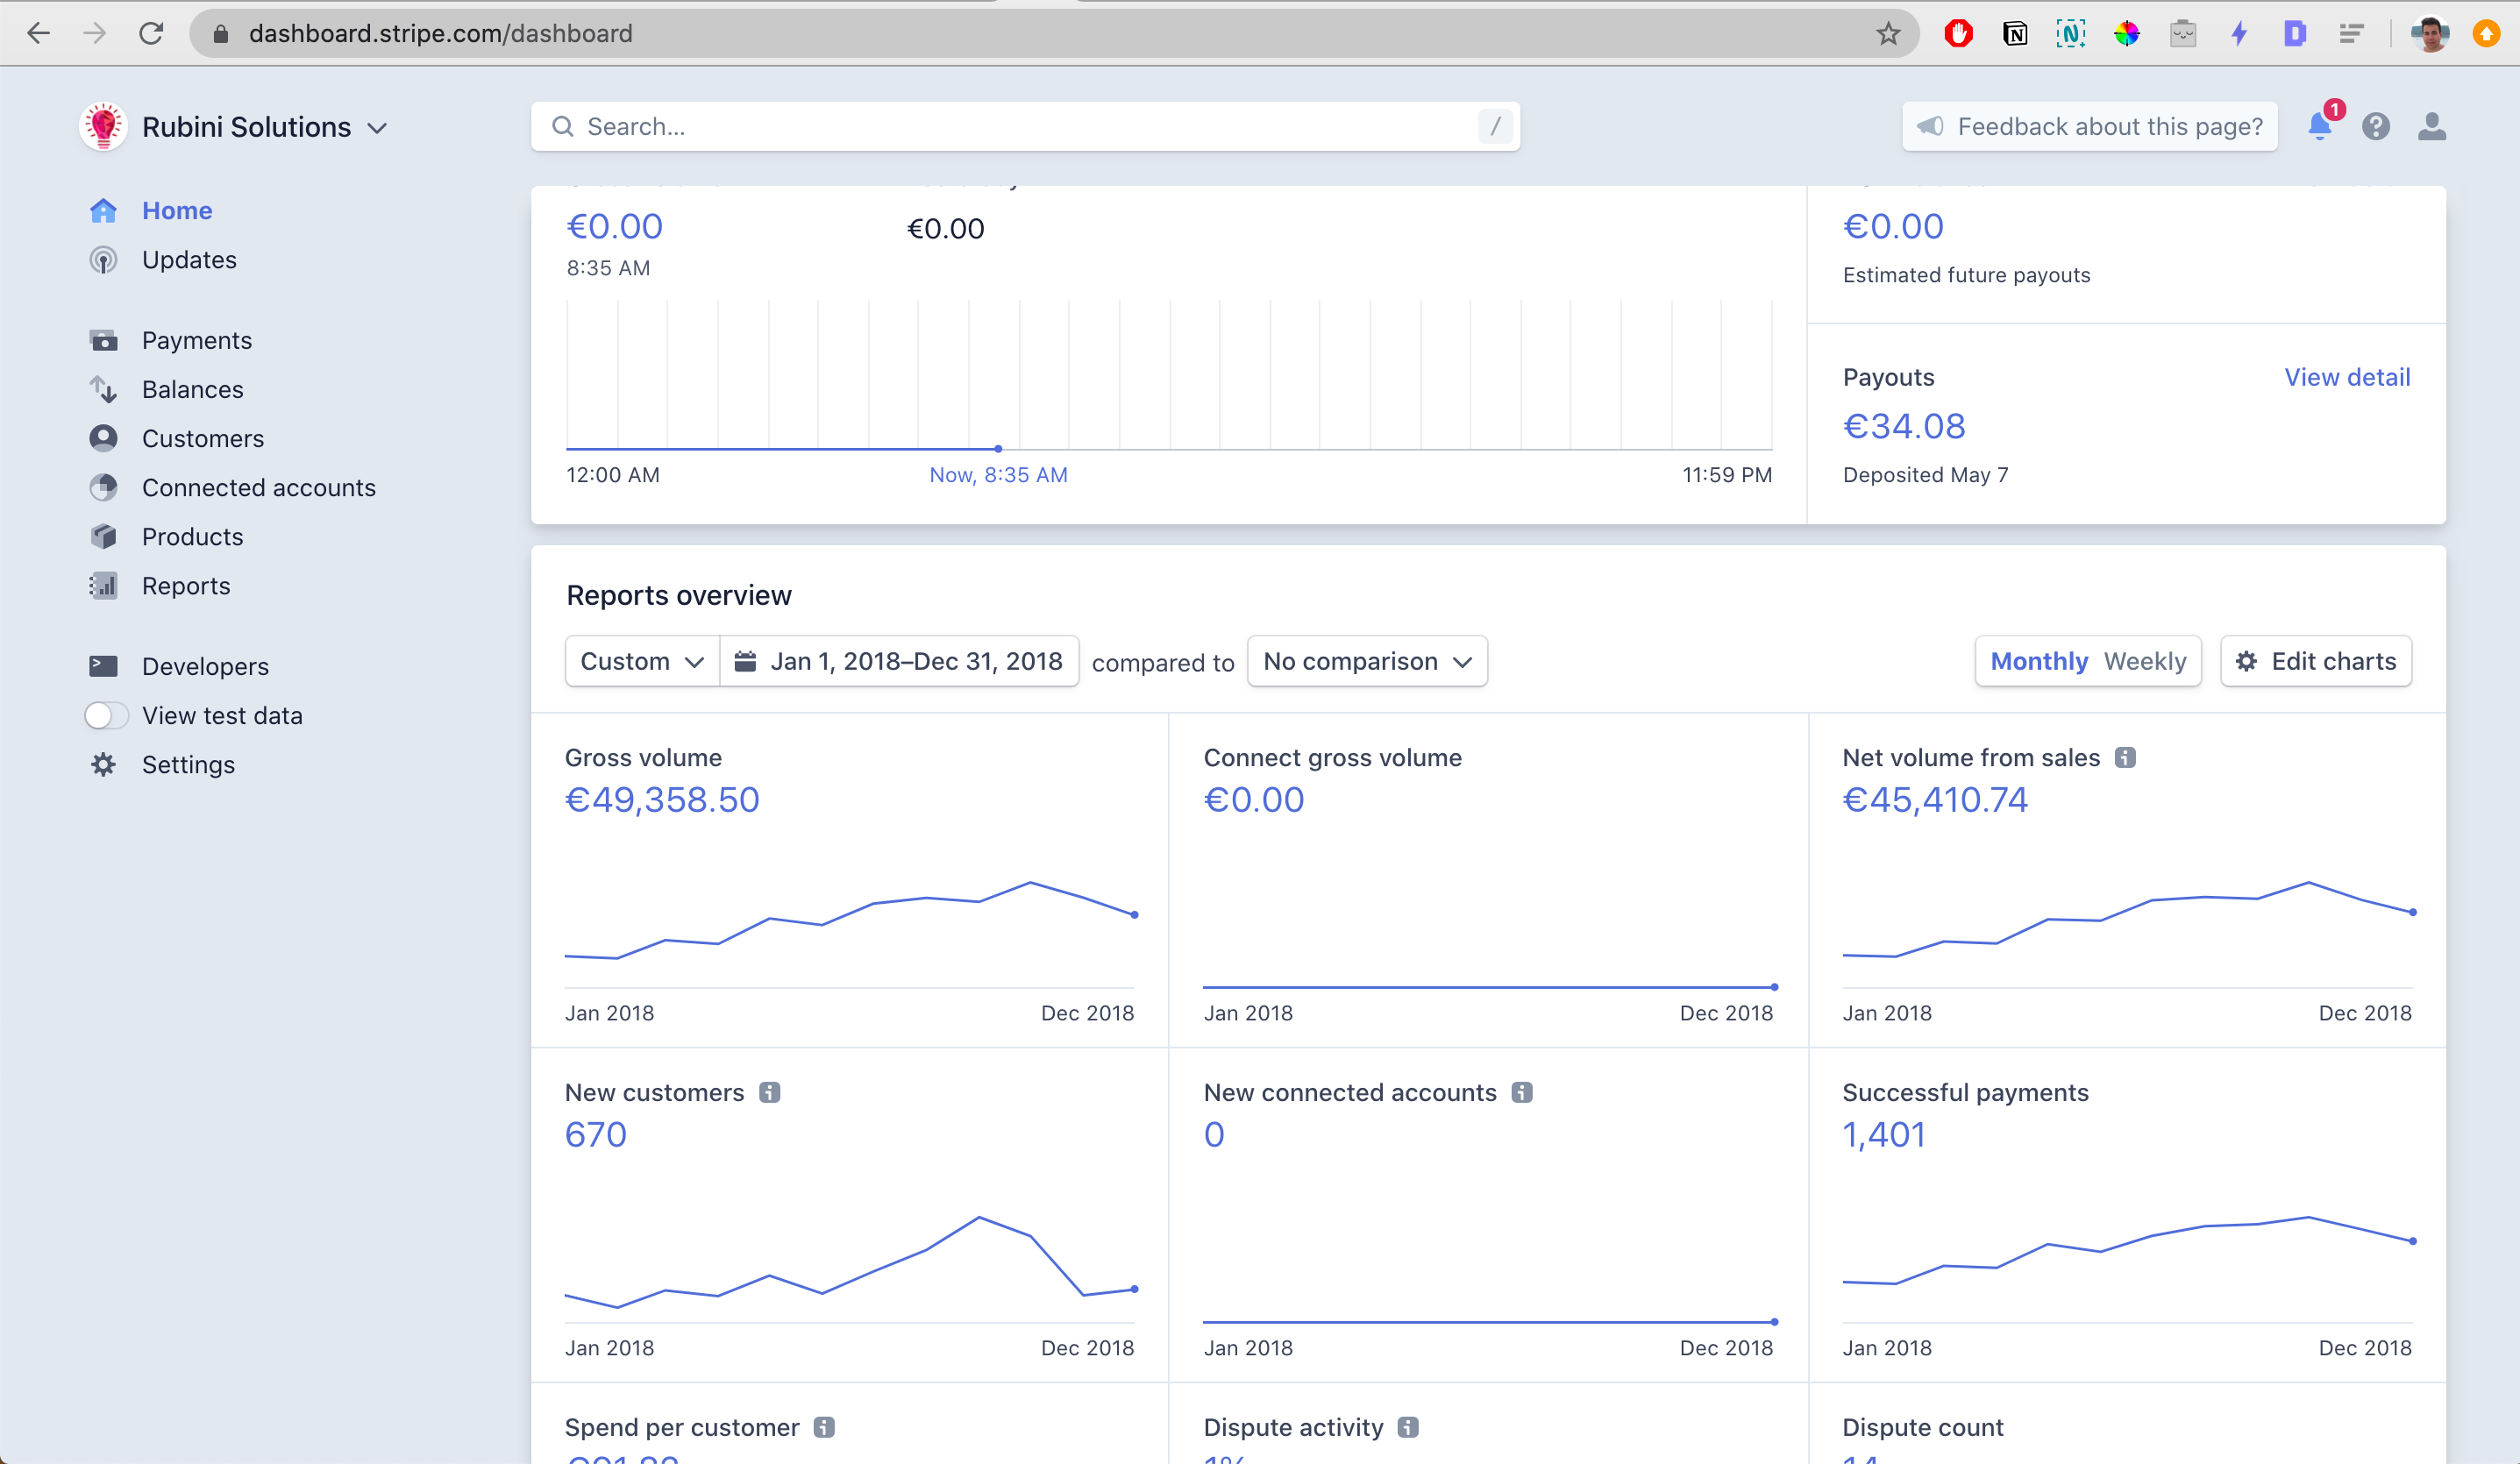This screenshot has width=2520, height=1464.
Task: Expand the Rubini Solutions account switcher
Action: (x=376, y=128)
